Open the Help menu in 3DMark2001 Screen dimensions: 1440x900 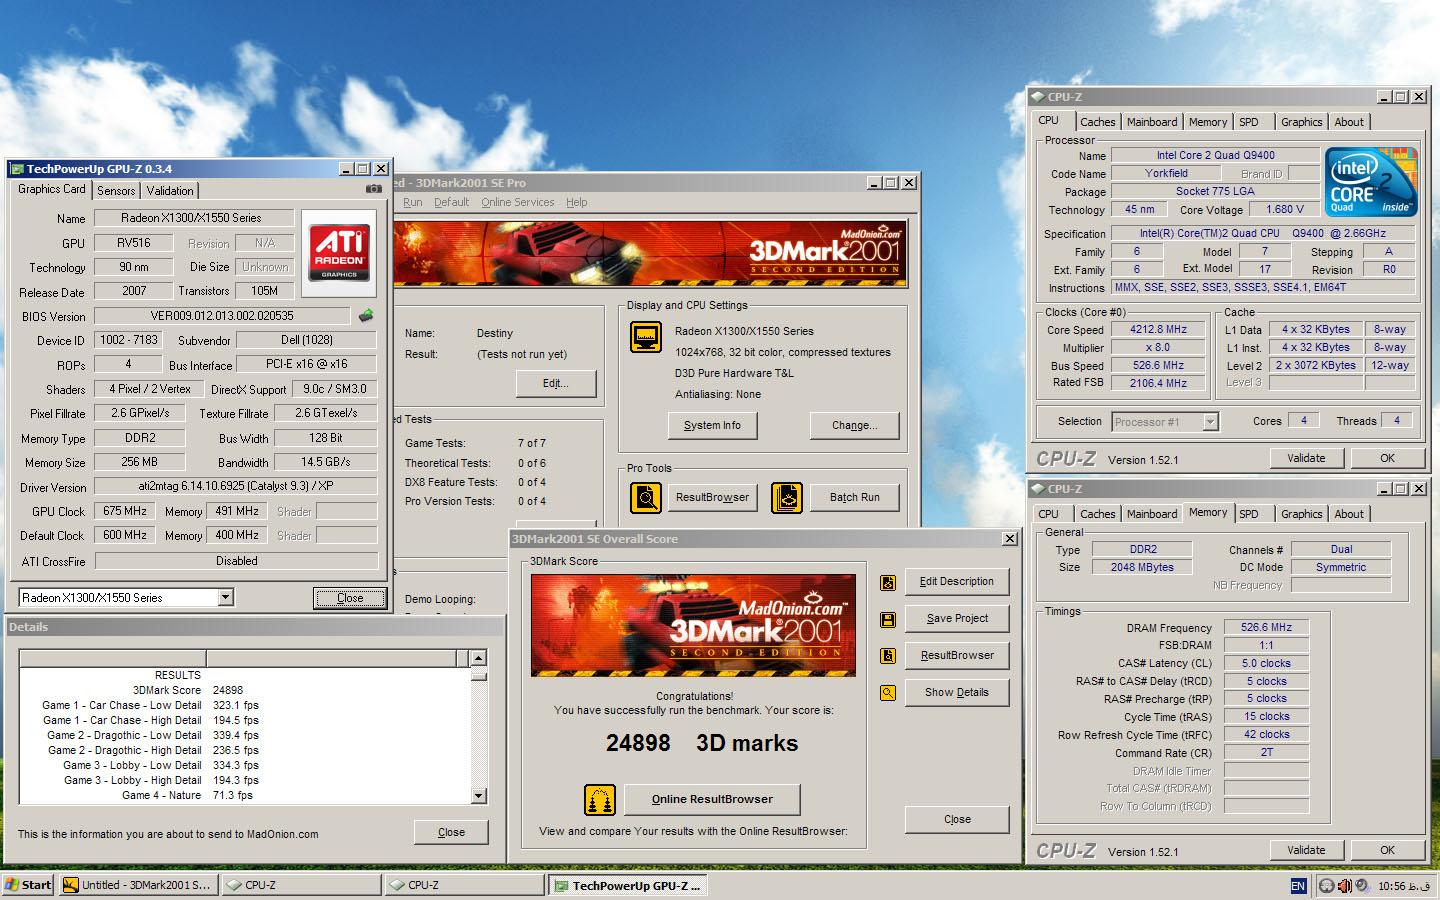576,202
